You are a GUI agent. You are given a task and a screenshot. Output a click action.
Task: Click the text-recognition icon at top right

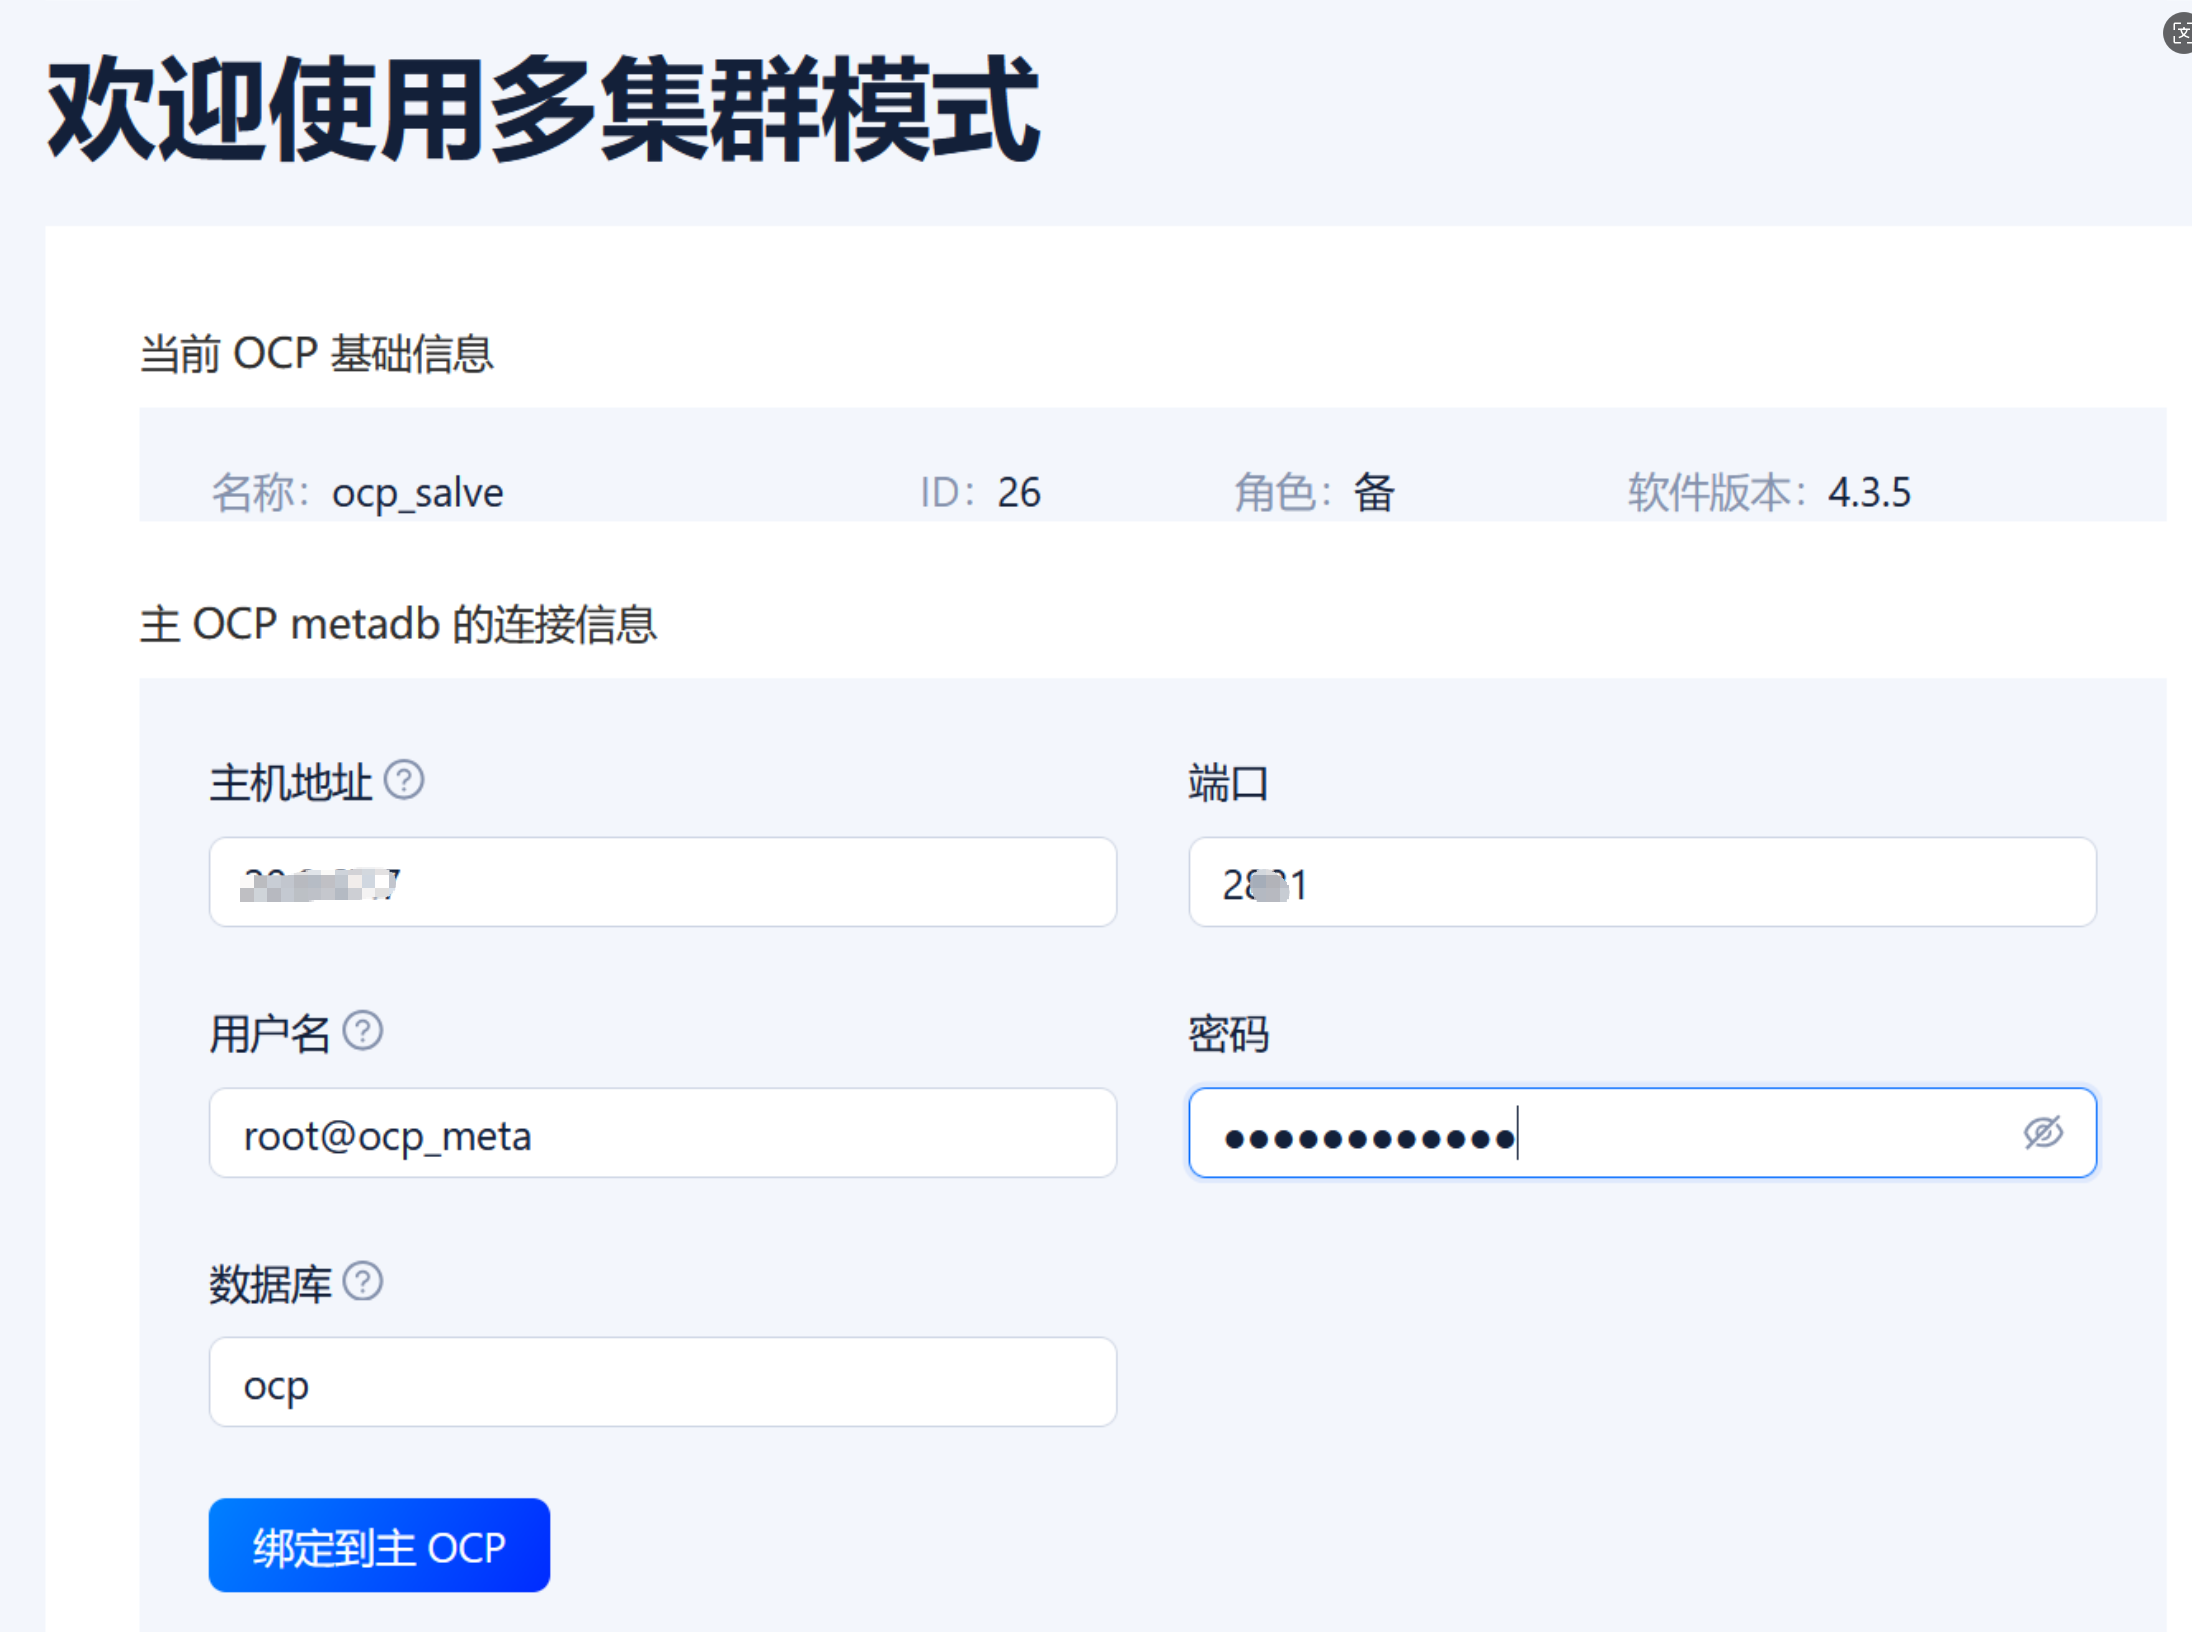(x=2180, y=33)
